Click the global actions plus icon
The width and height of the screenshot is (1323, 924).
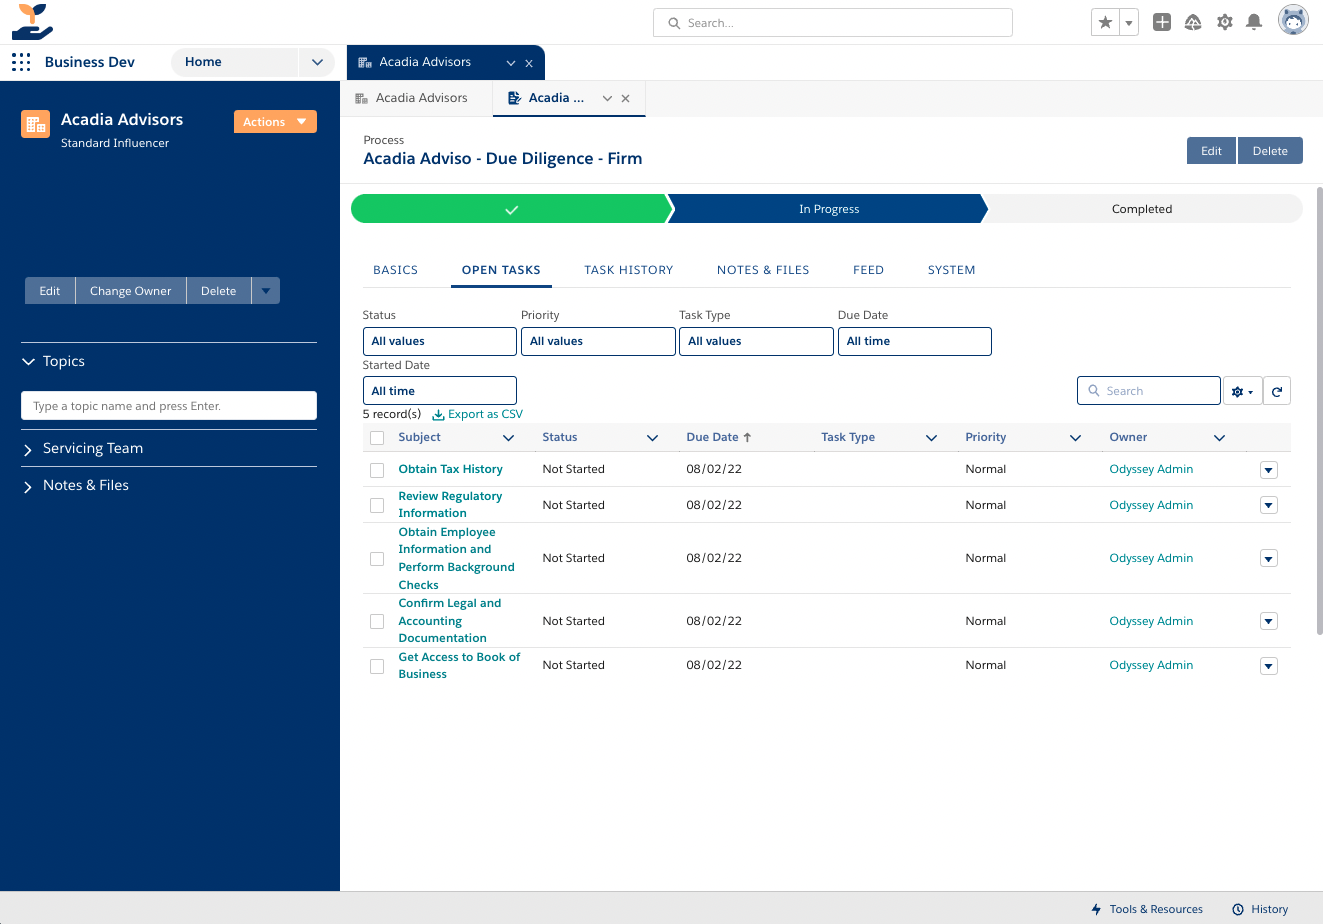(x=1161, y=22)
